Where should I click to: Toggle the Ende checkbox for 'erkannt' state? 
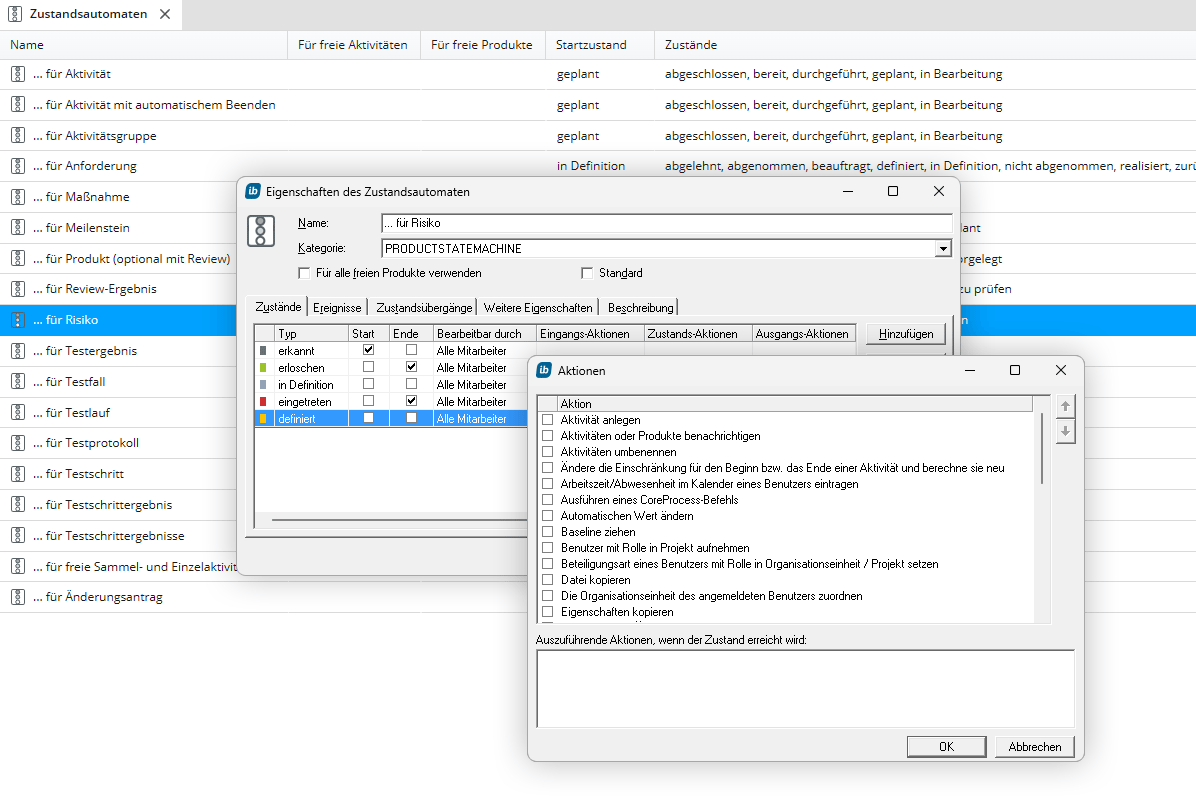(411, 351)
